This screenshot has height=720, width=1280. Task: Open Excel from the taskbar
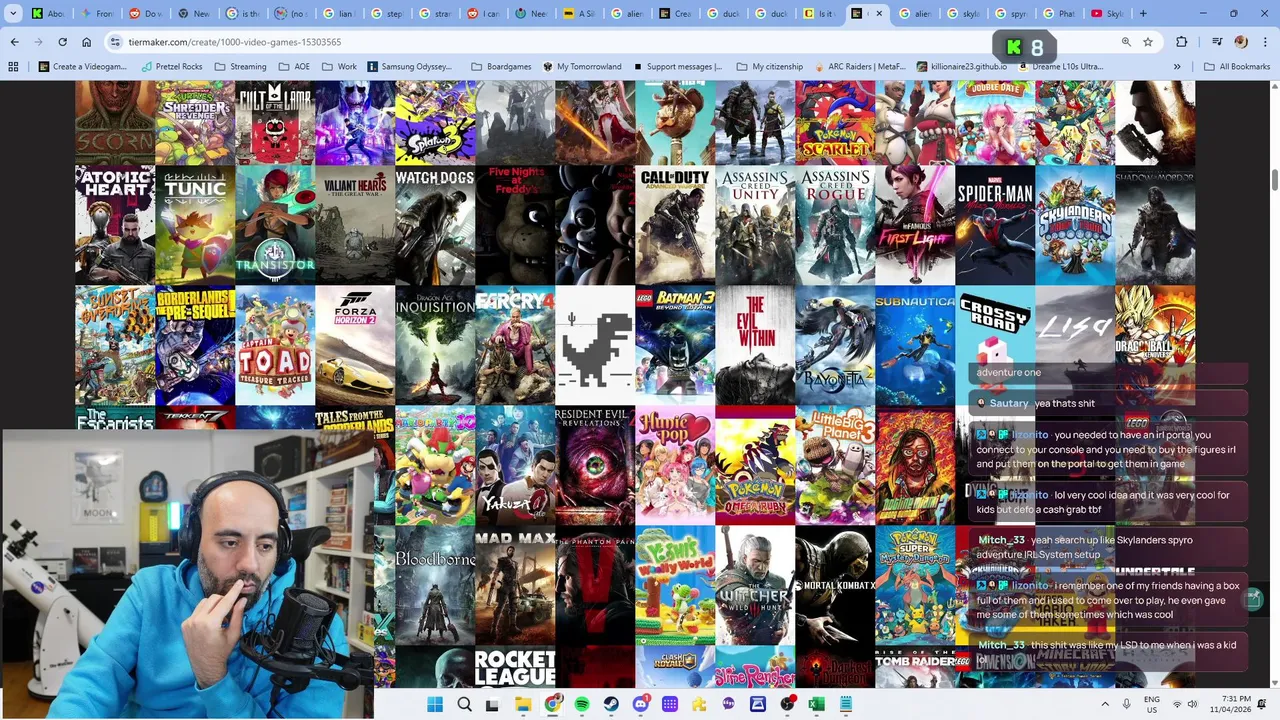817,704
